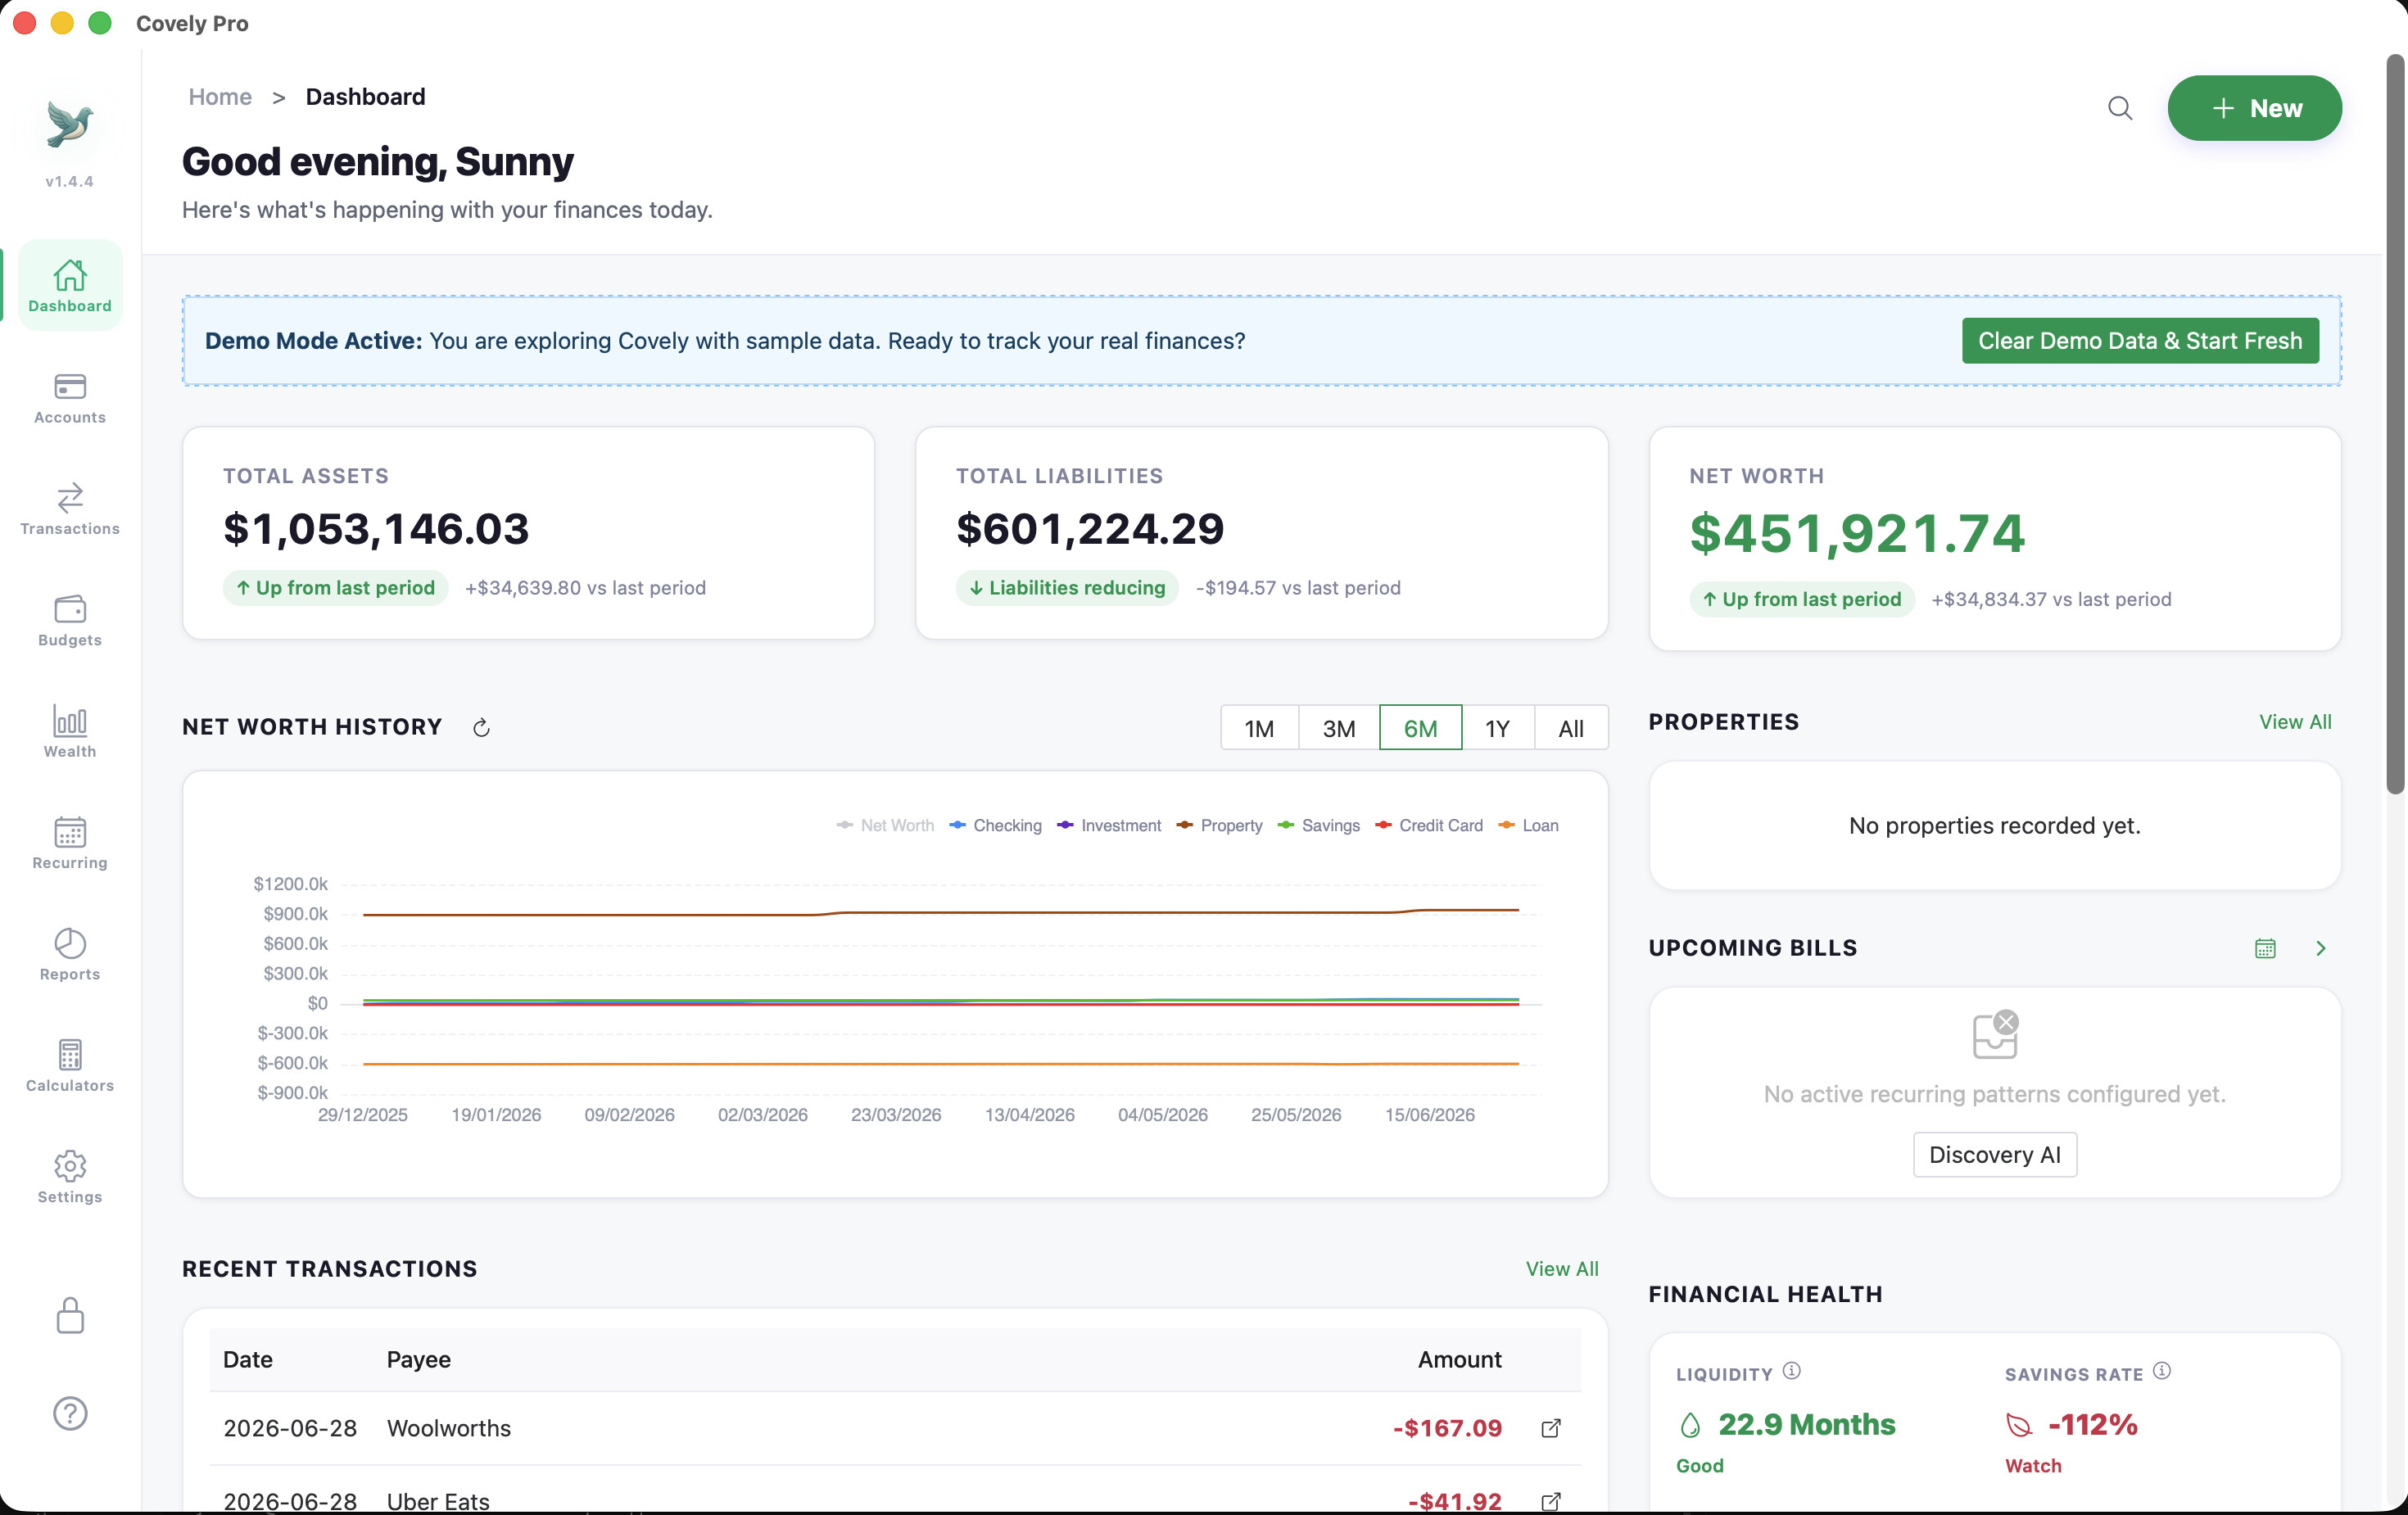Click the Net Worth amount $451,921.74
2408x1515 pixels.
(1857, 533)
